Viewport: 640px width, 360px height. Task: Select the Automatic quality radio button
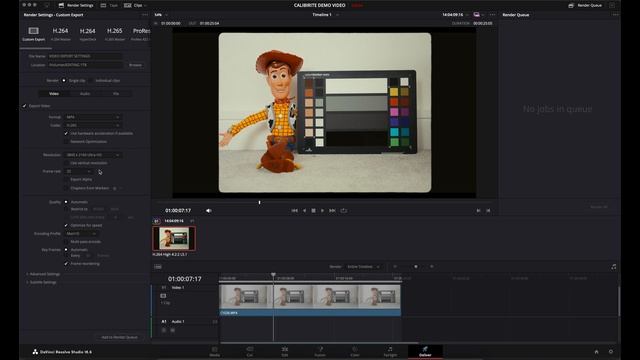pos(66,202)
